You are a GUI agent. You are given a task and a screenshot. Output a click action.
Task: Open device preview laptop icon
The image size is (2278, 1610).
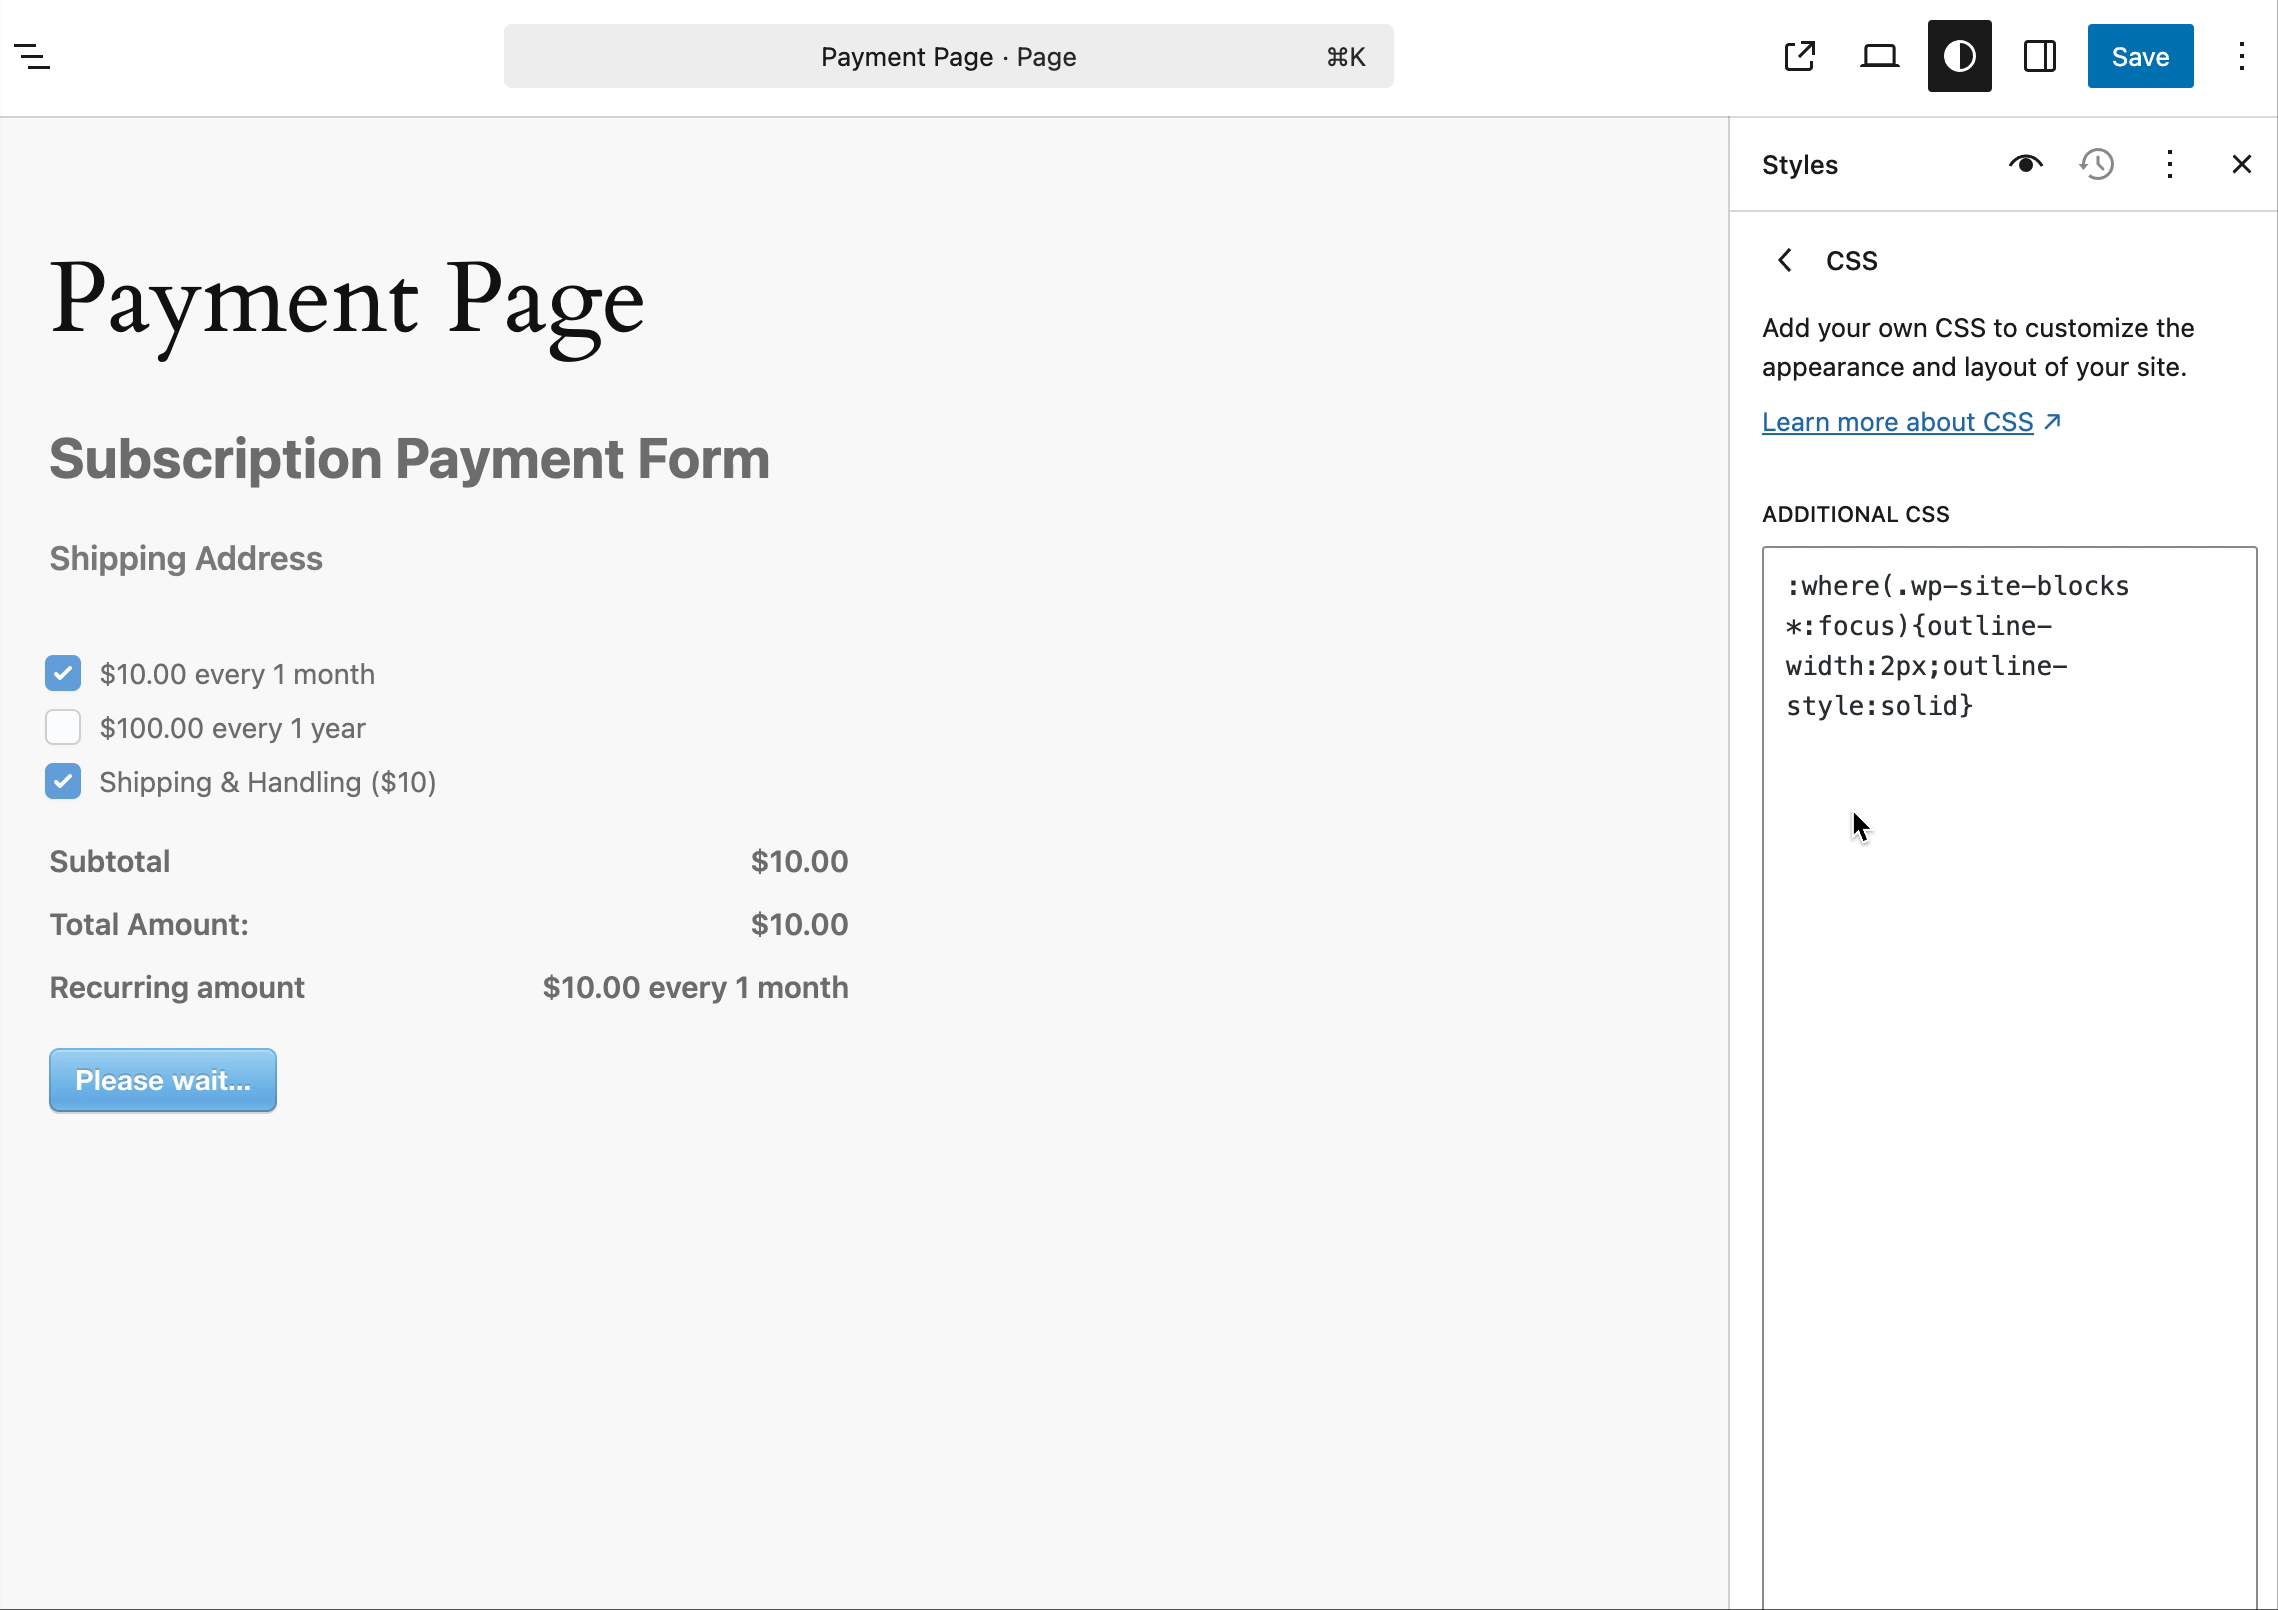pyautogui.click(x=1879, y=57)
